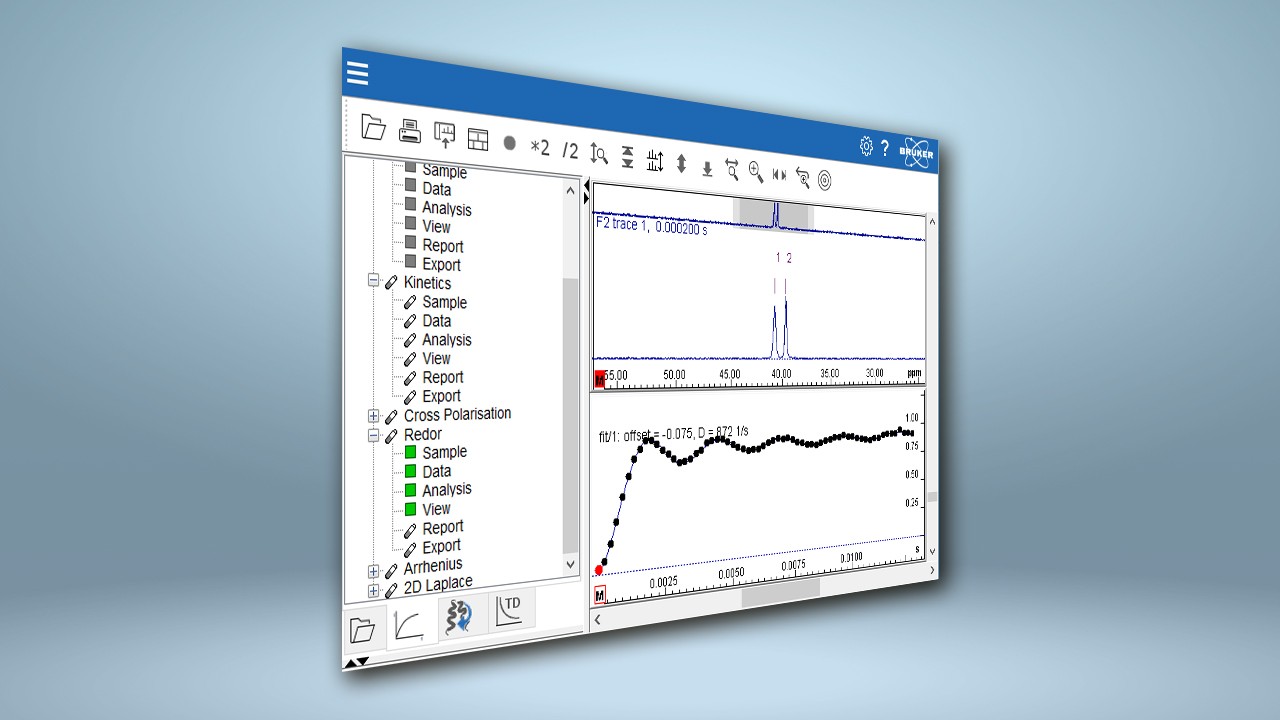Select the Redor Data entry
This screenshot has height=720, width=1280.
pyautogui.click(x=436, y=471)
